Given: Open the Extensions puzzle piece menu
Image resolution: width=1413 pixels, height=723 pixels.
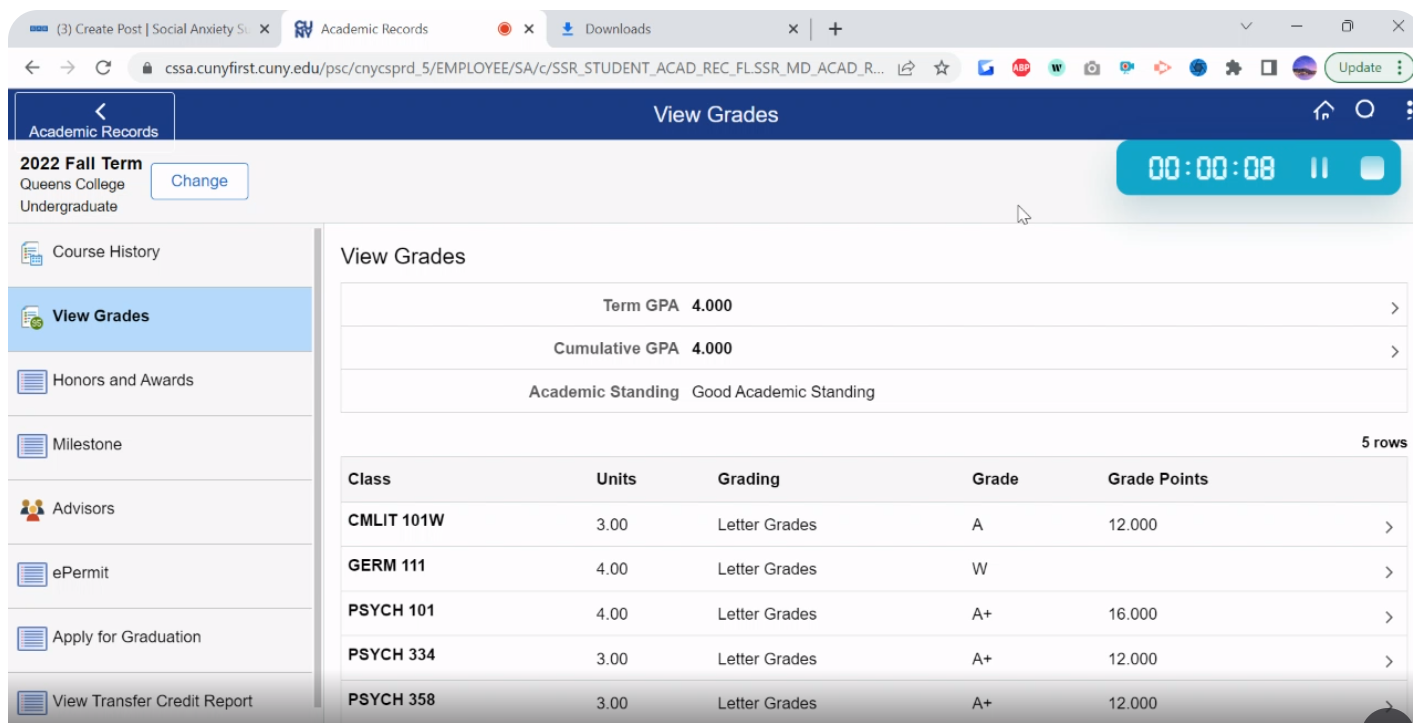Looking at the screenshot, I should pyautogui.click(x=1233, y=68).
